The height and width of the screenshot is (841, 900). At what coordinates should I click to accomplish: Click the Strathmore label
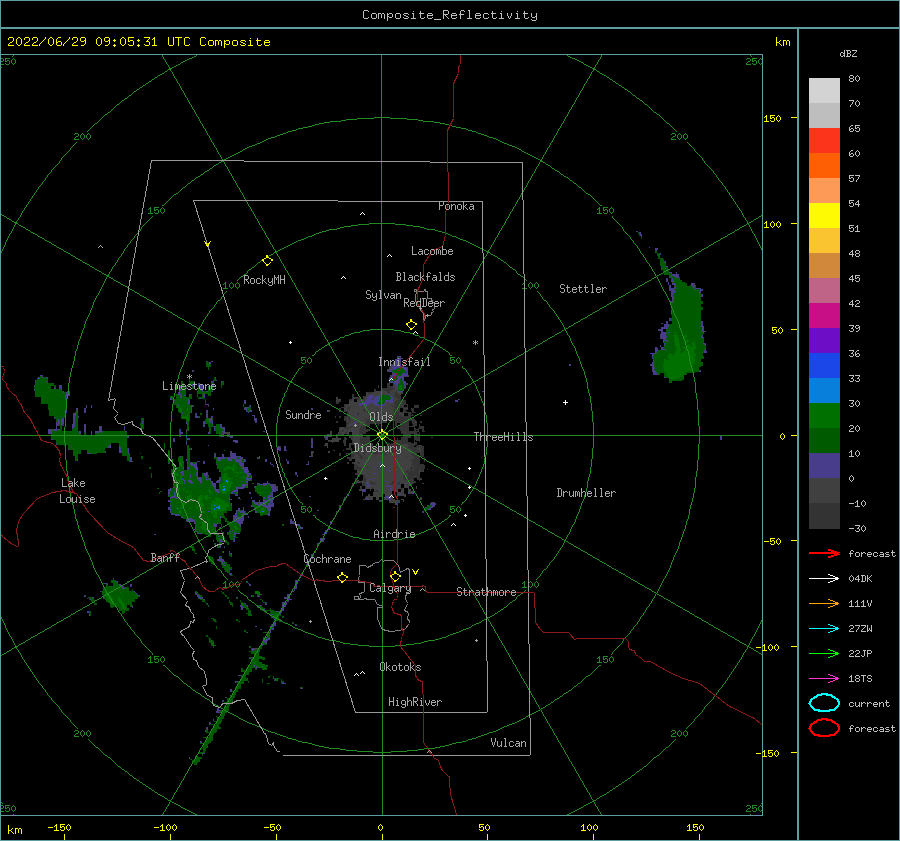click(486, 592)
